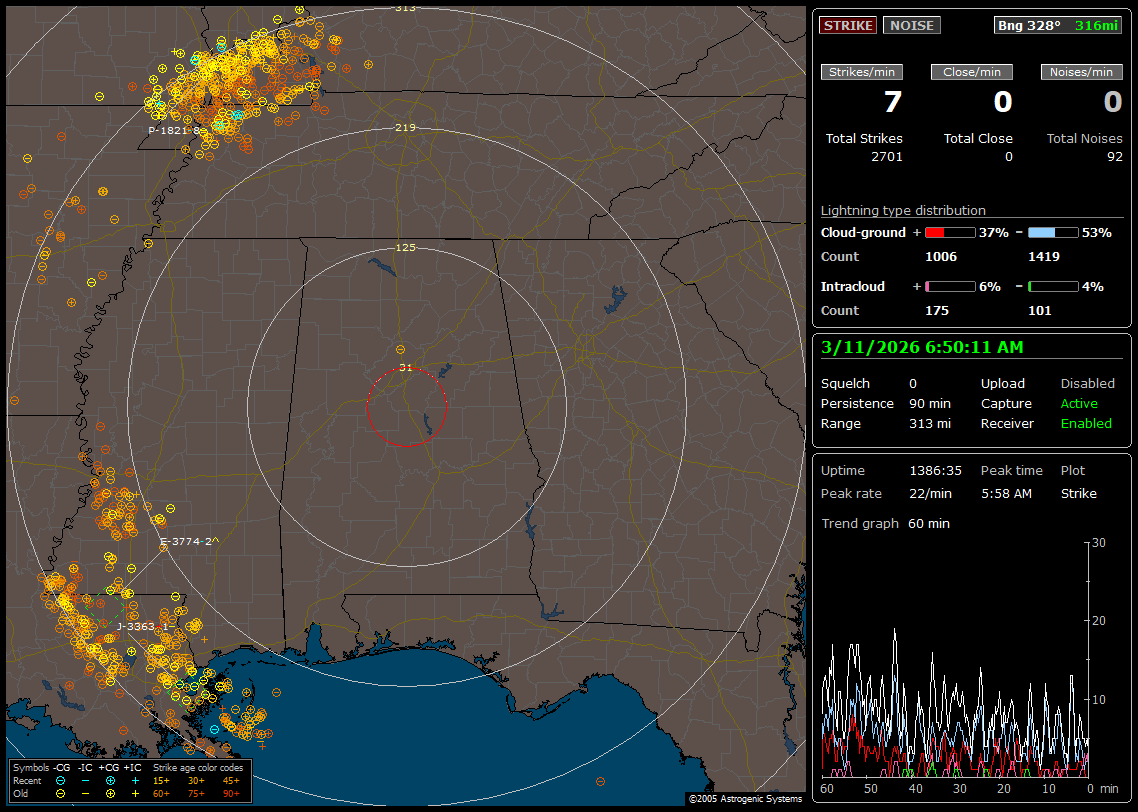
Task: Click the old -CG yellow symbol in legend
Action: coord(61,793)
